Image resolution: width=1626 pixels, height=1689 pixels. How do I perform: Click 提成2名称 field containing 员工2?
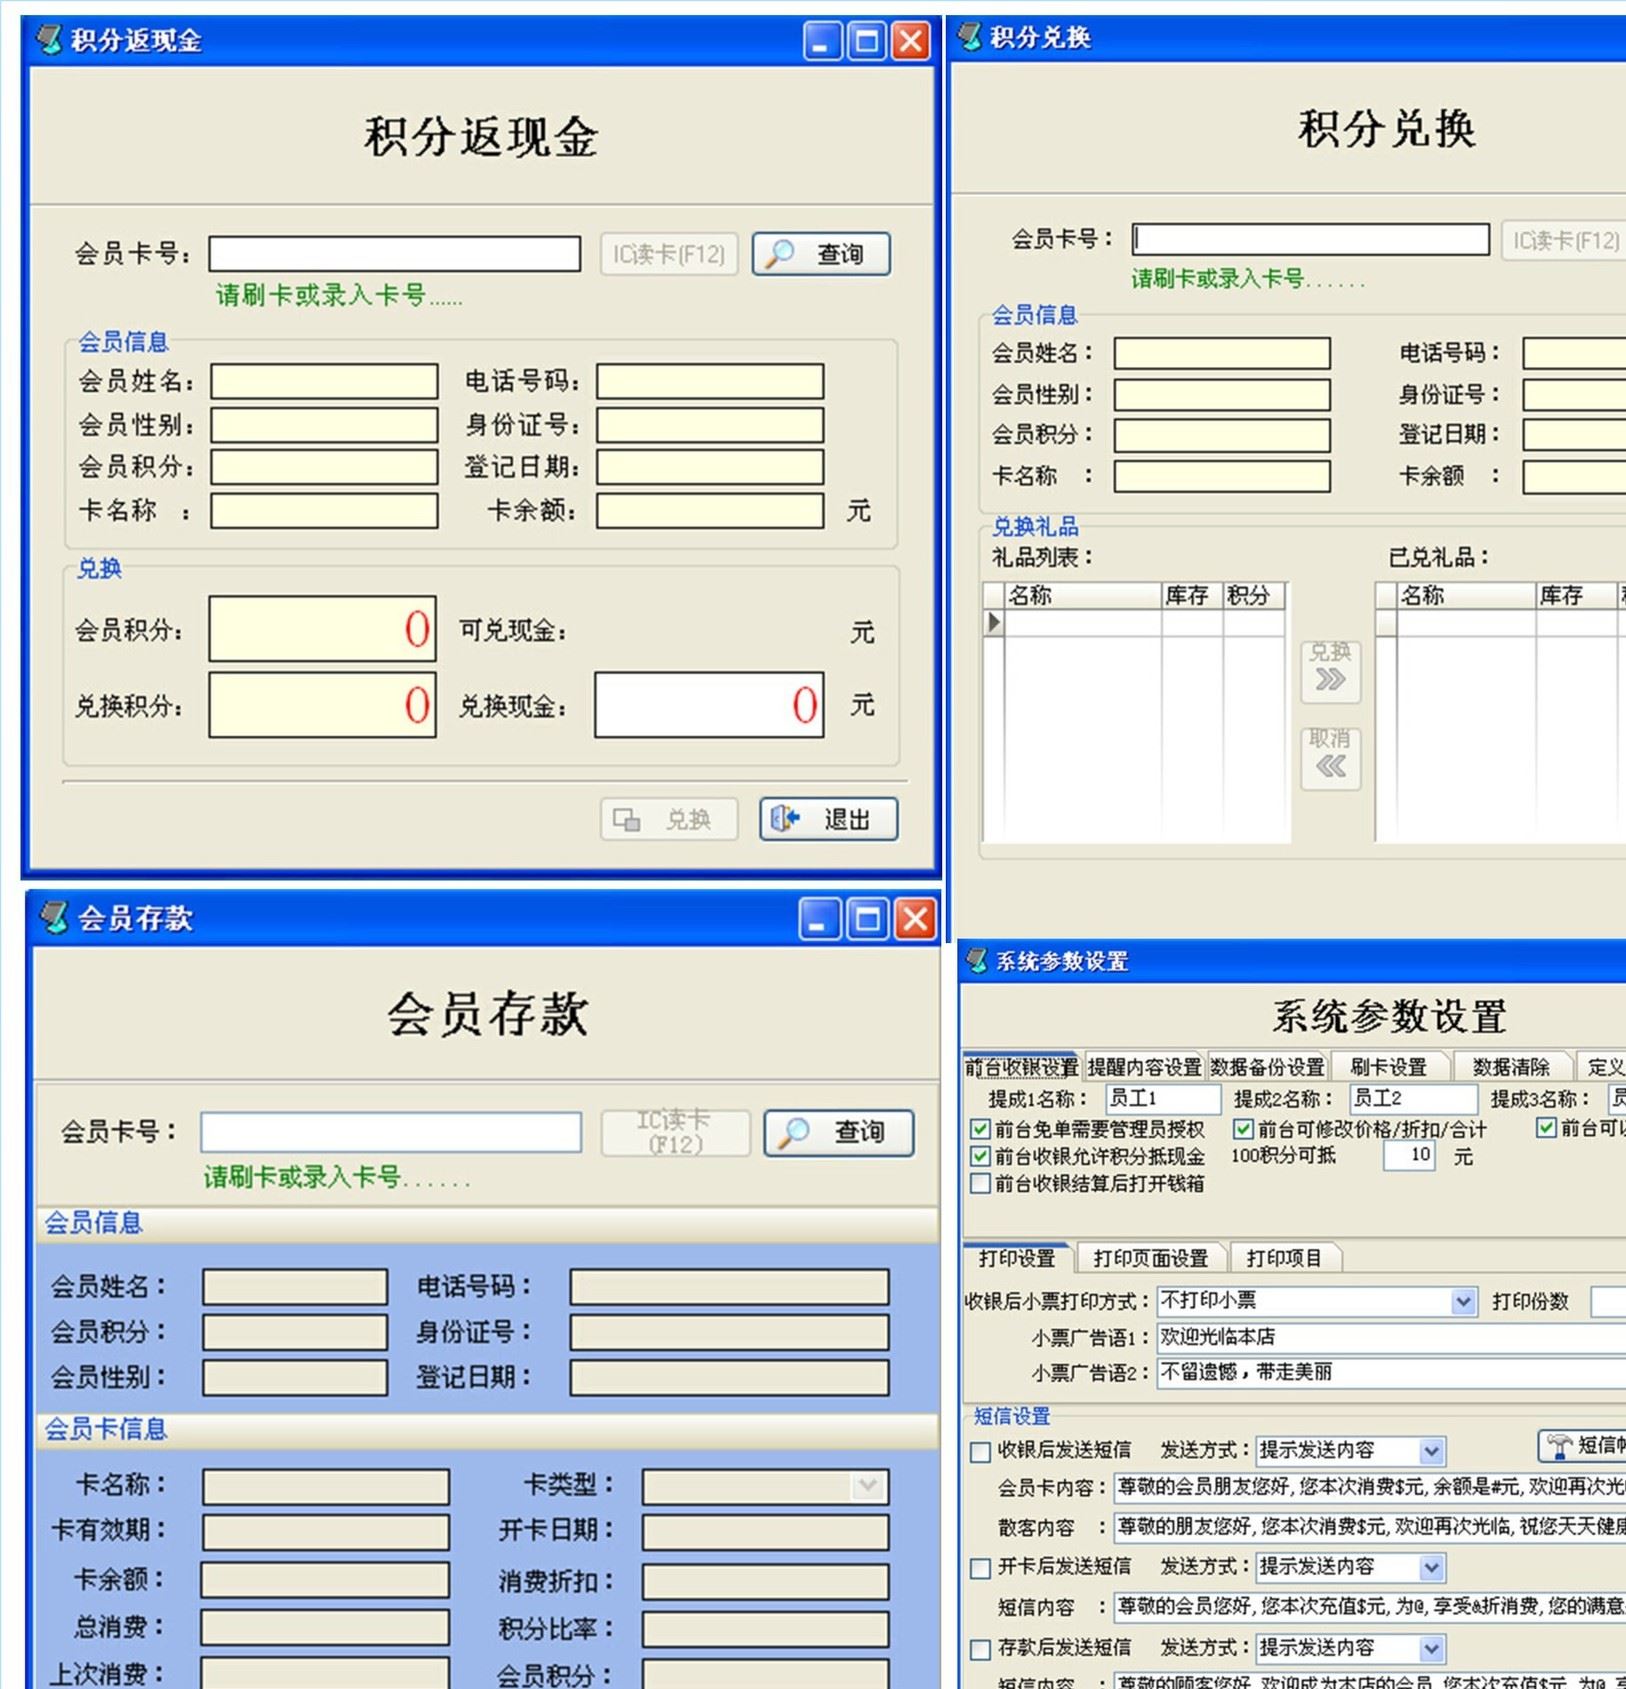(x=1413, y=1098)
